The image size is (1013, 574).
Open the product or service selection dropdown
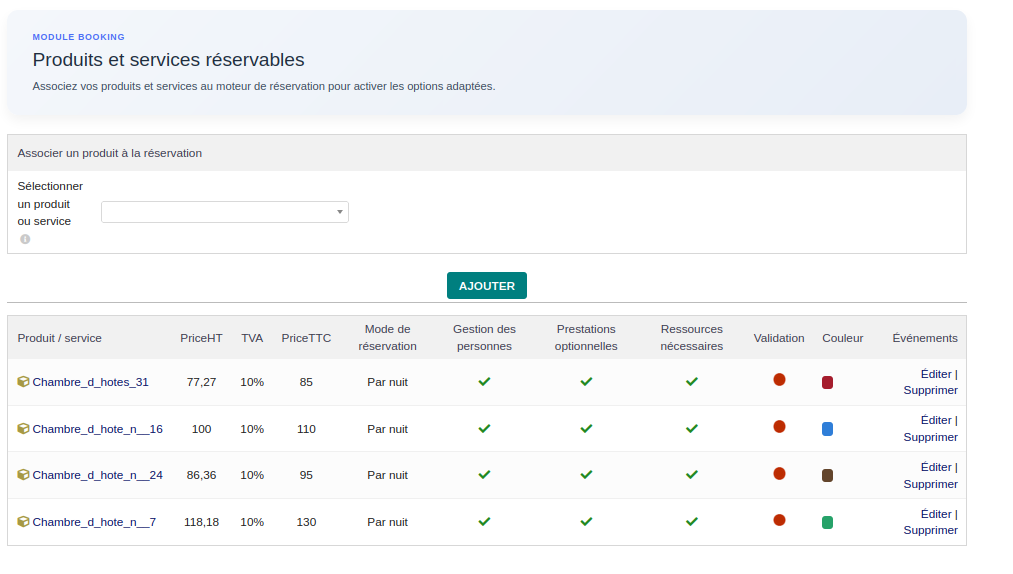point(224,212)
